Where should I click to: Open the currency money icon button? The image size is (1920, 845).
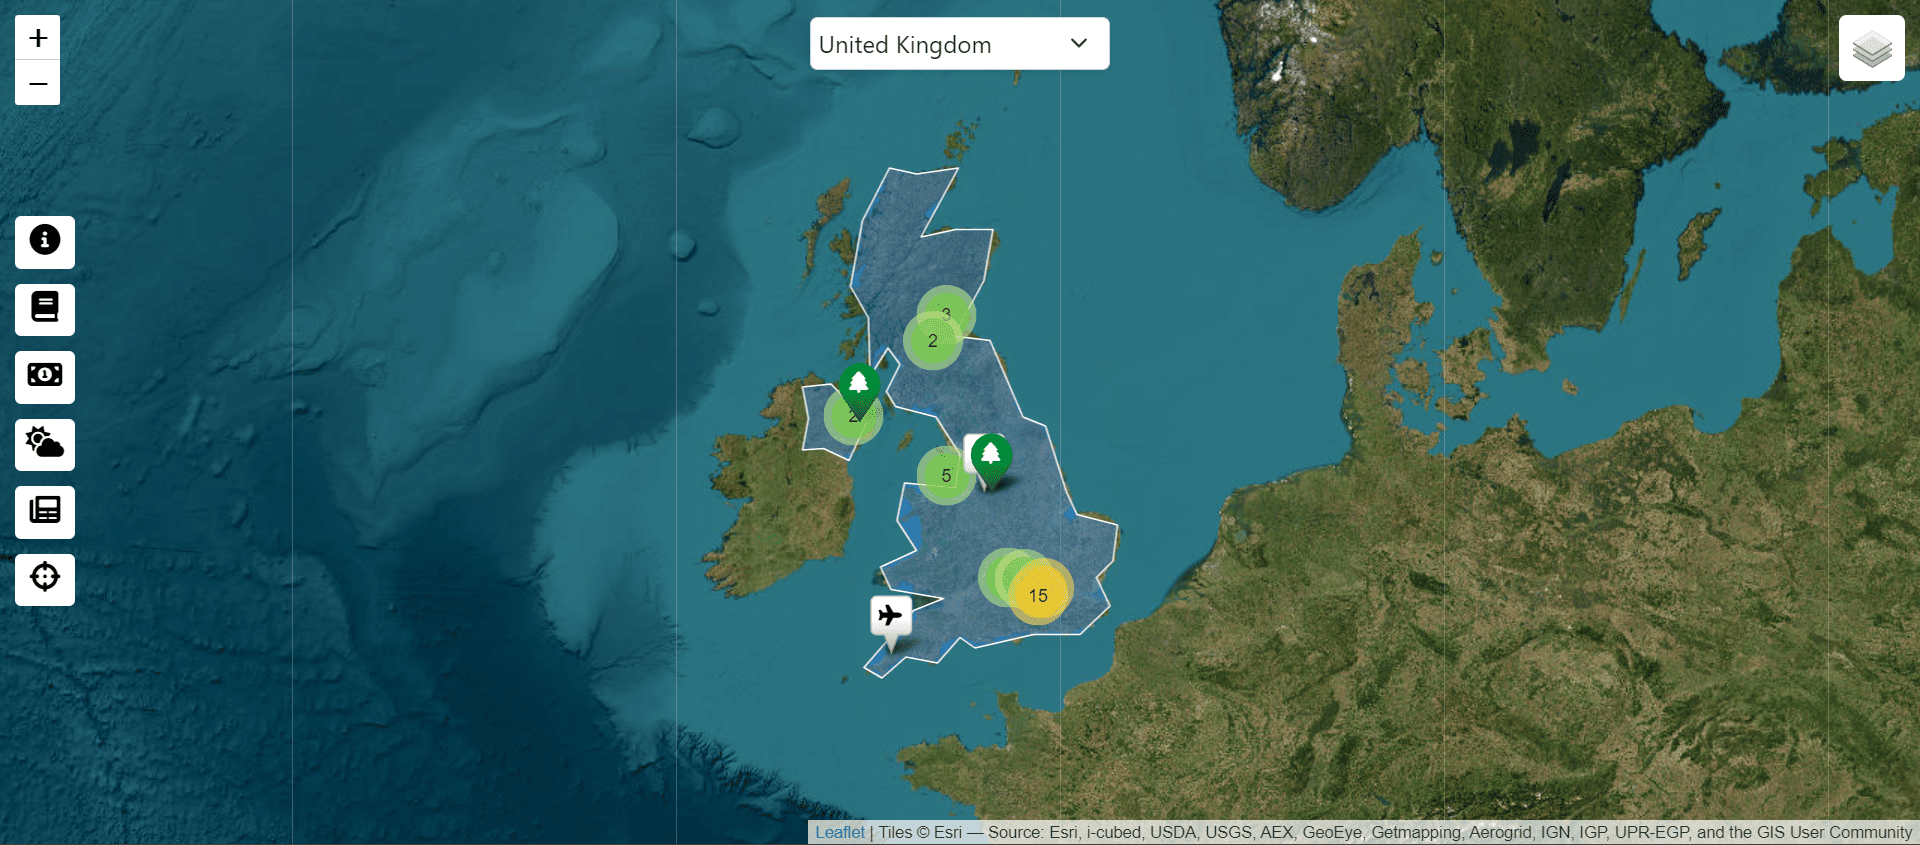[x=45, y=376]
